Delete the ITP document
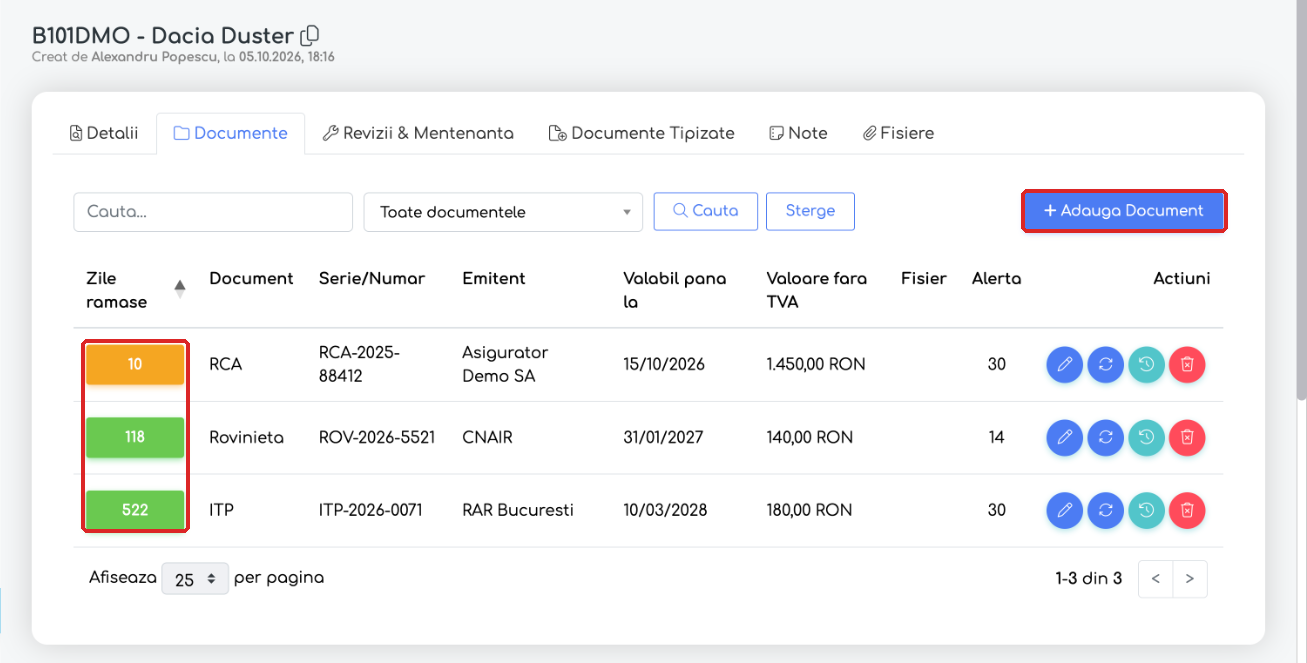The image size is (1307, 663). pyautogui.click(x=1187, y=510)
